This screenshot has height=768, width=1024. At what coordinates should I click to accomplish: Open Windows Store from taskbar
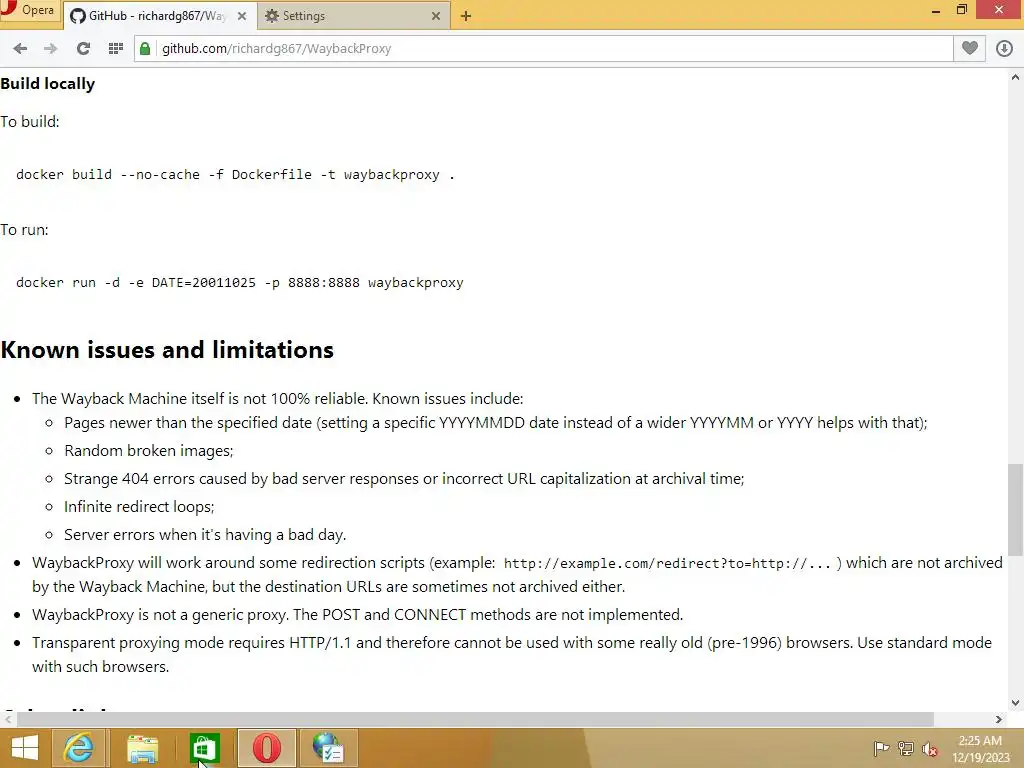[x=204, y=748]
